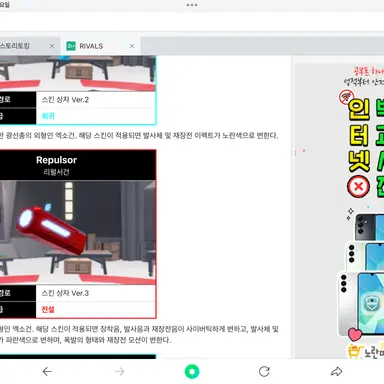Select the Repulsor title header
The height and width of the screenshot is (384, 384).
(56, 160)
